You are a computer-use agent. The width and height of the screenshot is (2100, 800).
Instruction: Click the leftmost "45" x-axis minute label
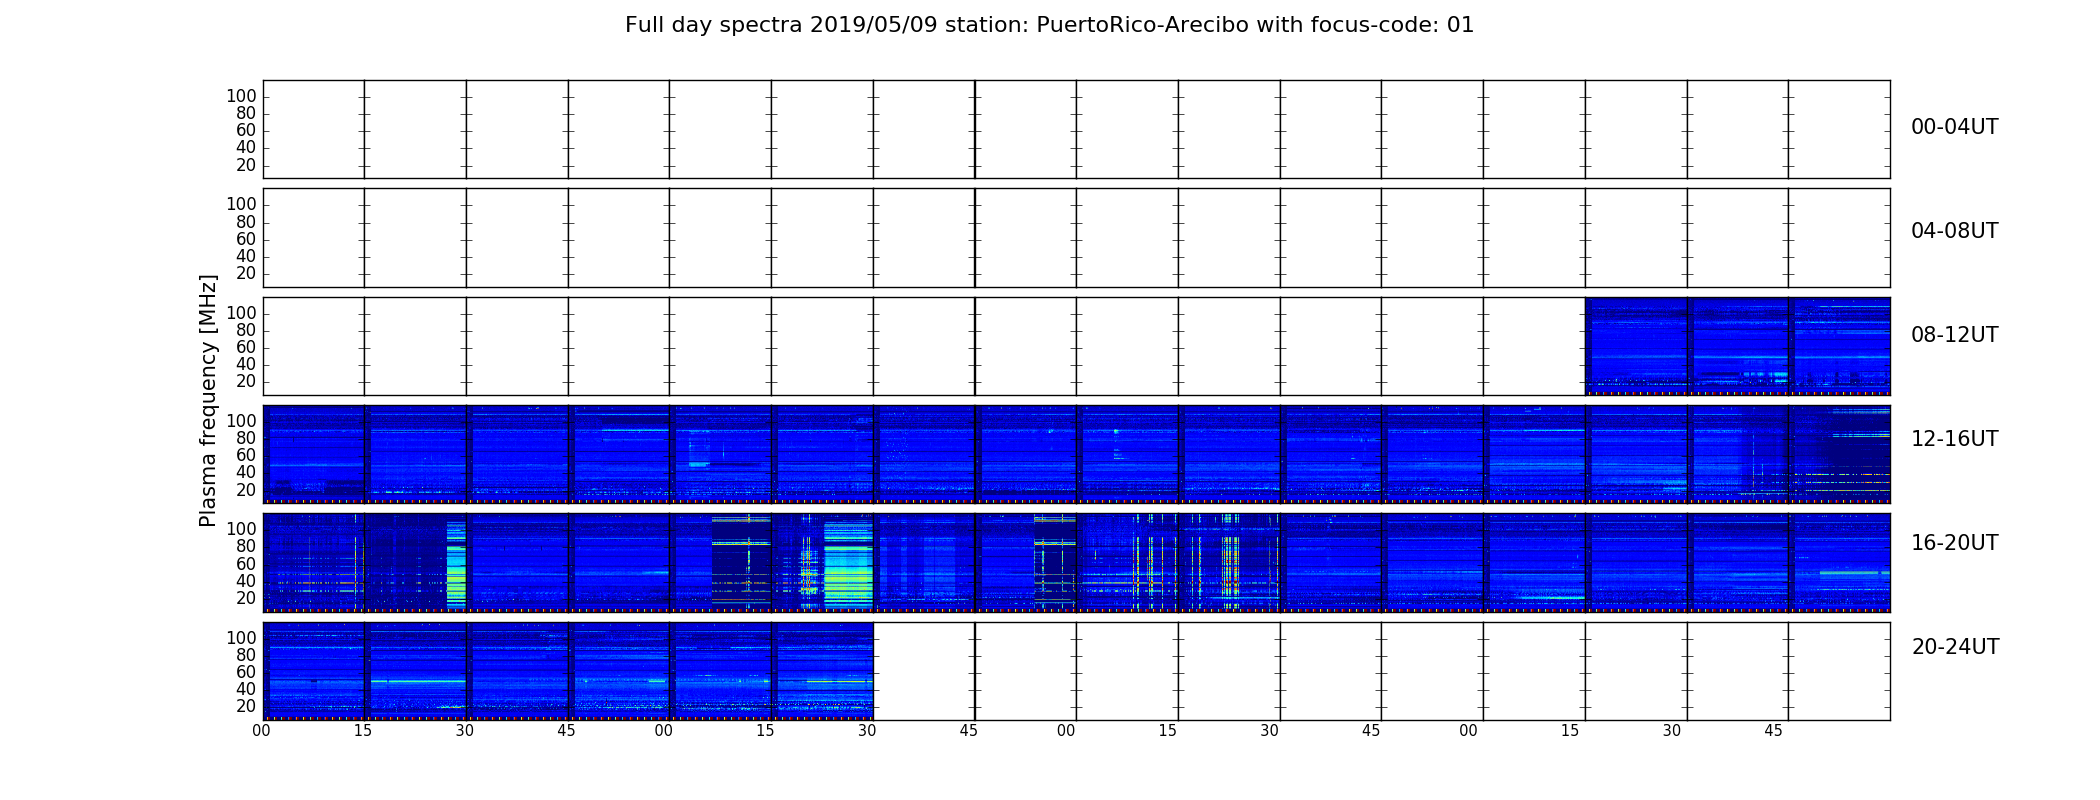click(566, 731)
